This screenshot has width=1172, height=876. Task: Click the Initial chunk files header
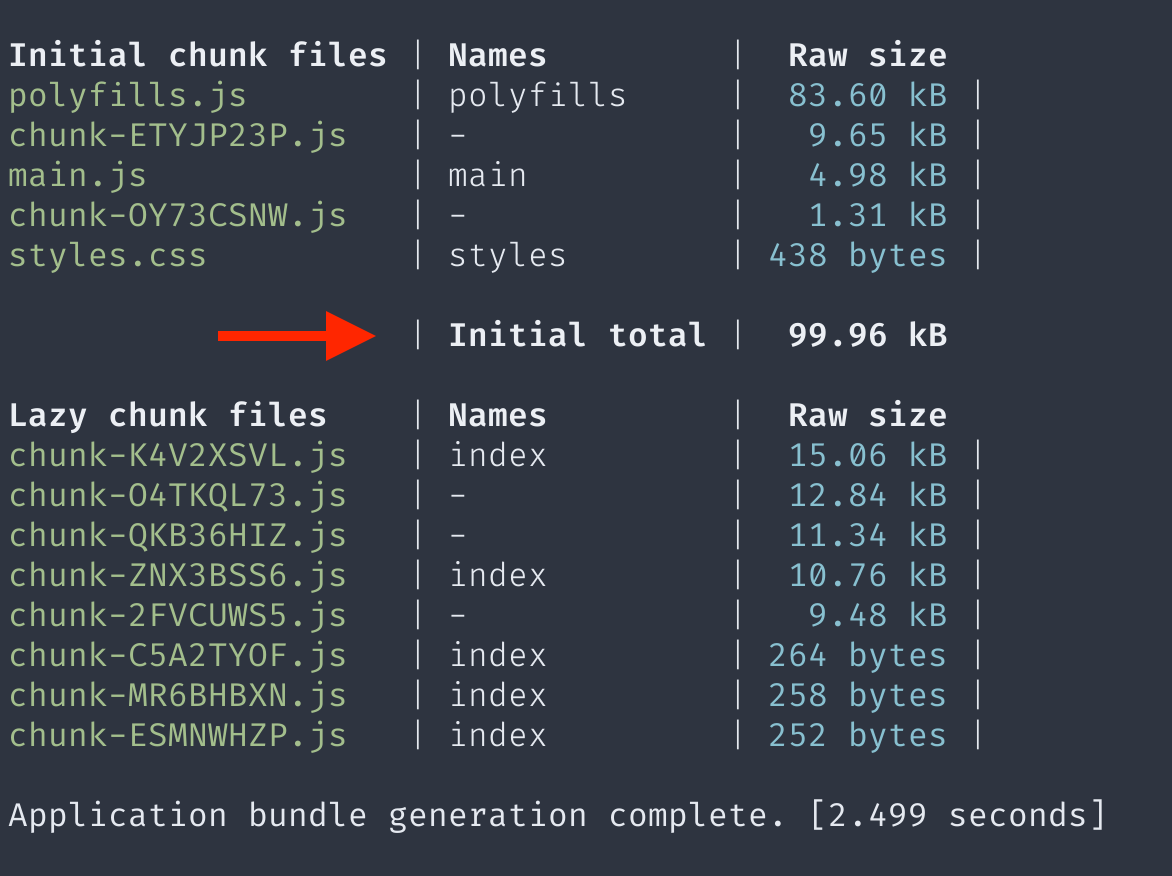pyautogui.click(x=197, y=55)
